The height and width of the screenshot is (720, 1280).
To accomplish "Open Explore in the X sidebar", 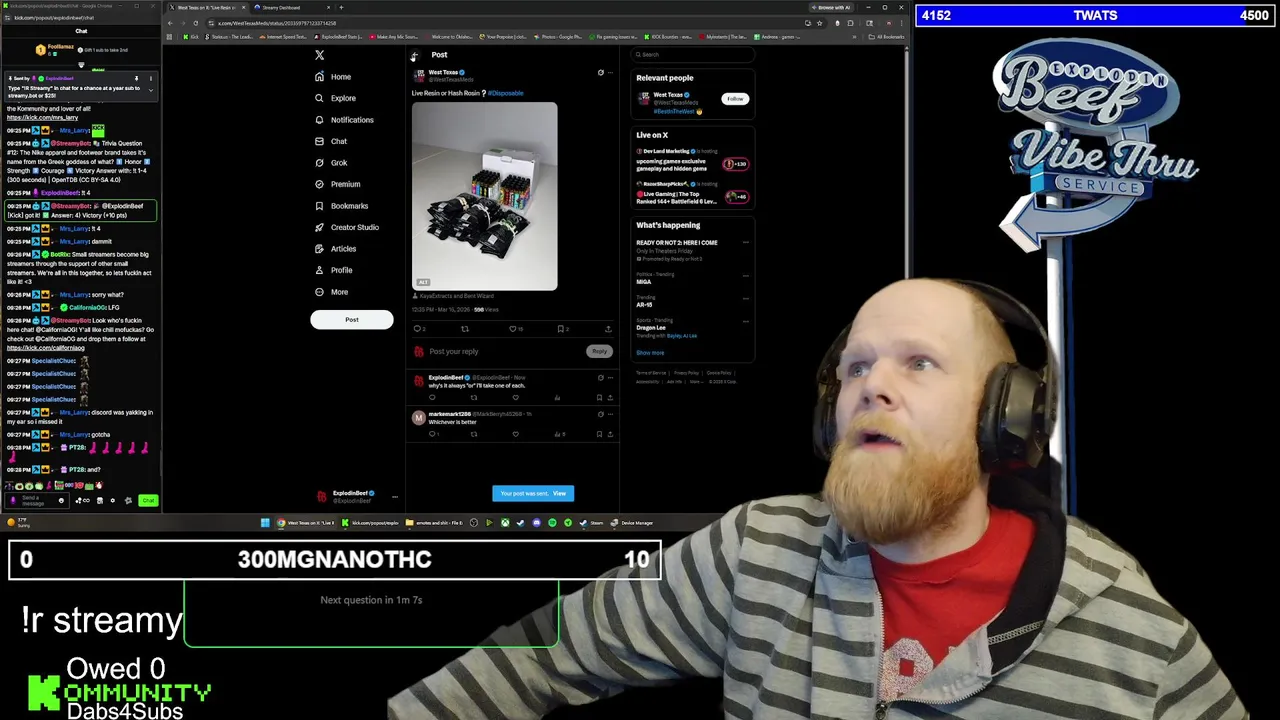I will 335,98.
